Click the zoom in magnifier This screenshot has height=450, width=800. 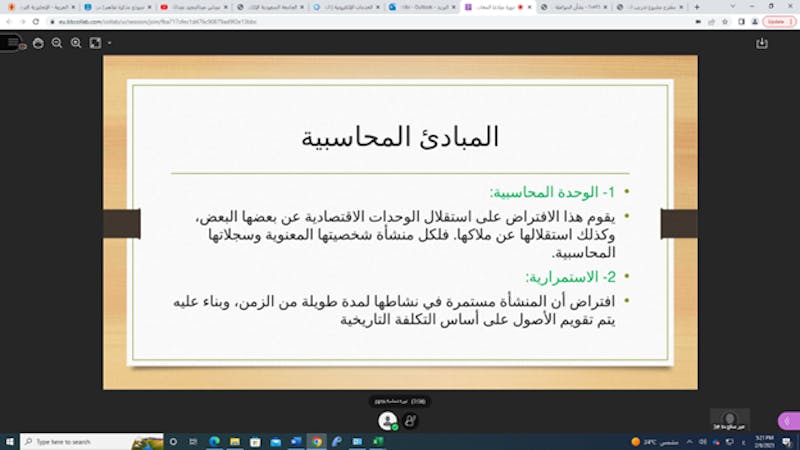tap(76, 43)
